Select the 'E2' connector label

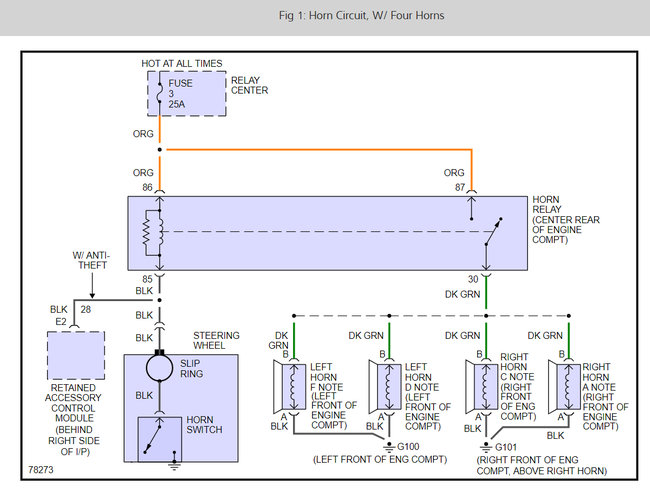click(x=61, y=322)
